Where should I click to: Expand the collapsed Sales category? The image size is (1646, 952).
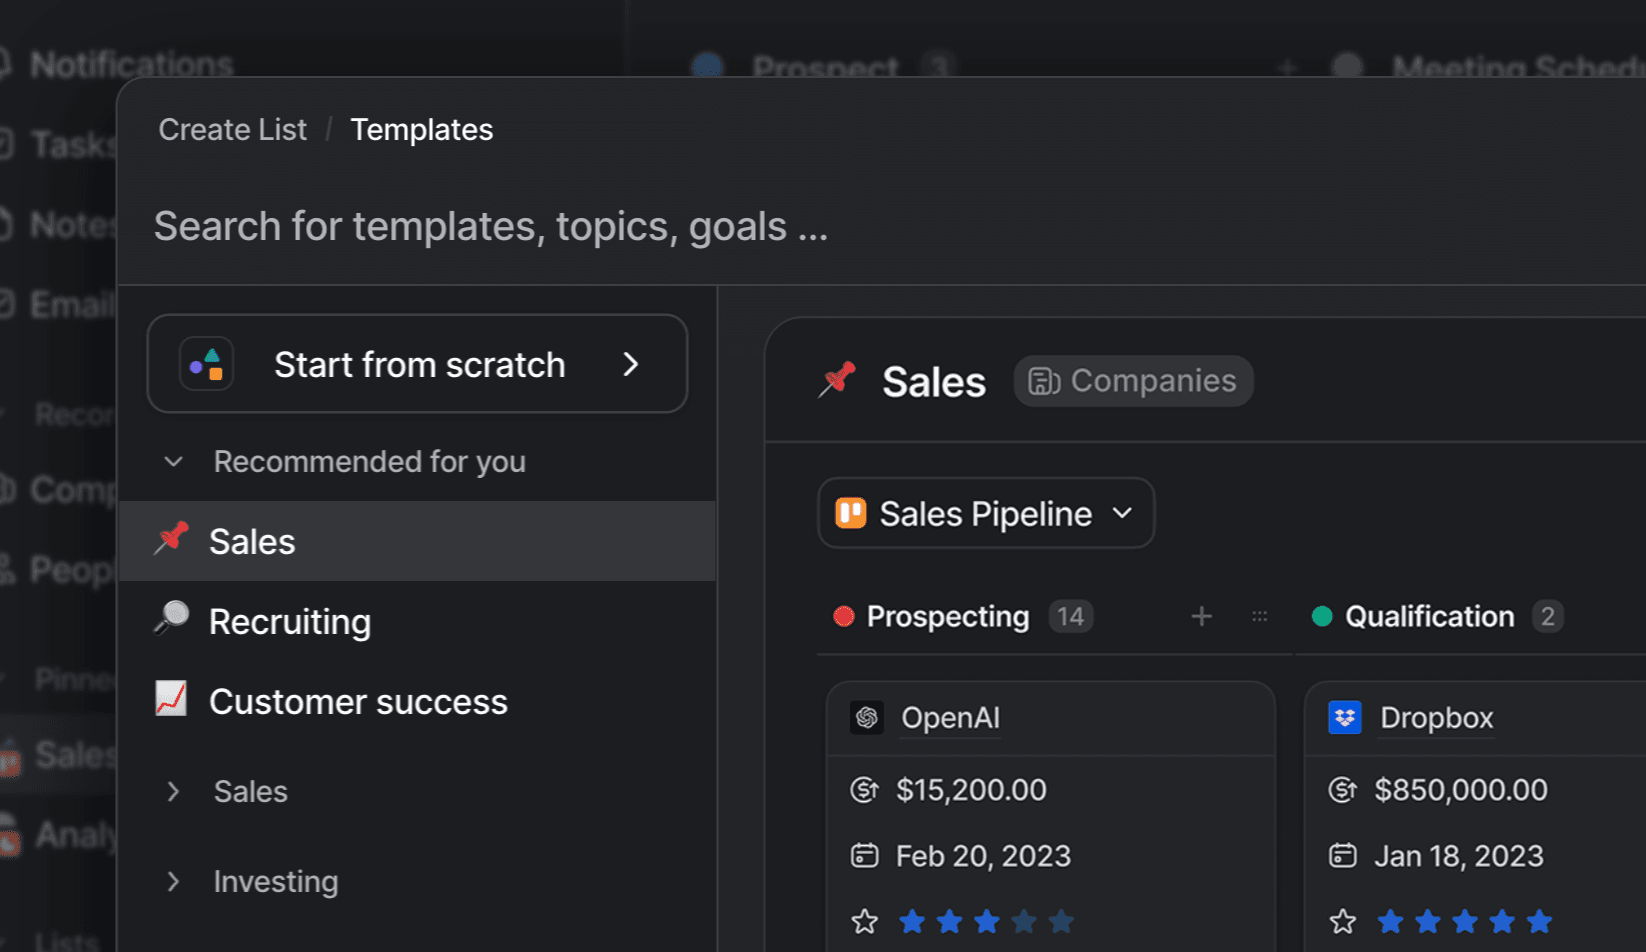(x=174, y=792)
